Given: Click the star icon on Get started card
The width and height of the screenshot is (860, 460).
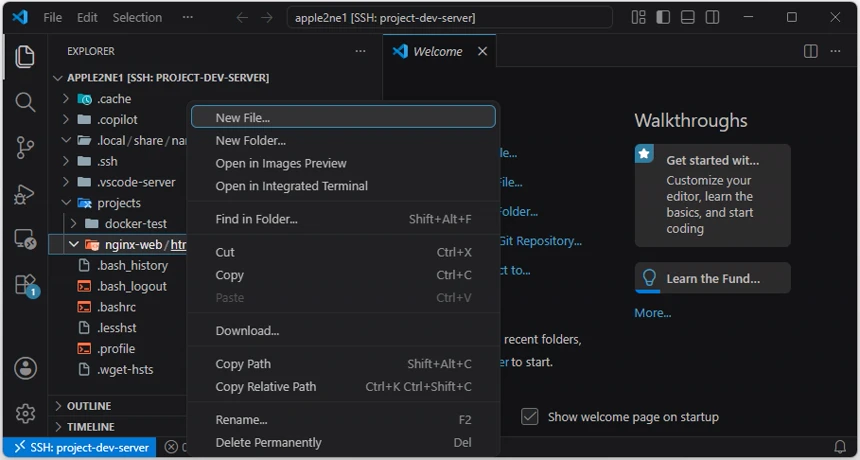Looking at the screenshot, I should pos(644,154).
